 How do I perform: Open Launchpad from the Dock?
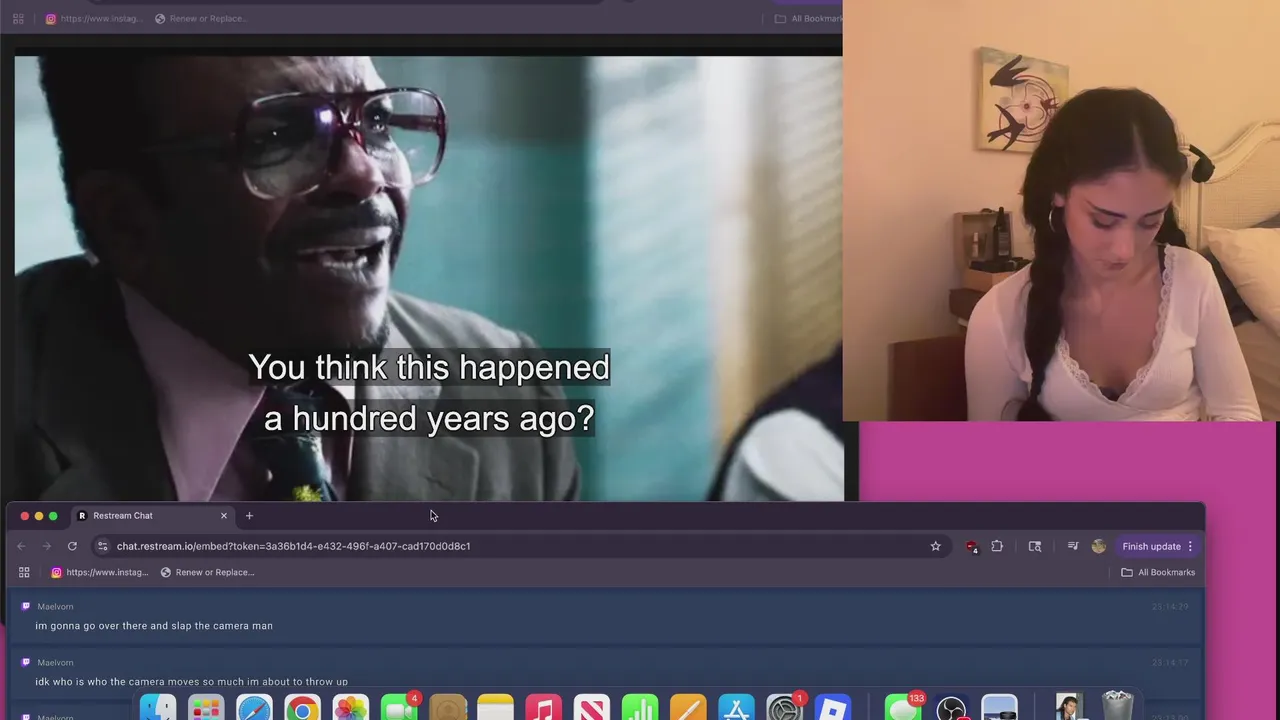(x=206, y=707)
